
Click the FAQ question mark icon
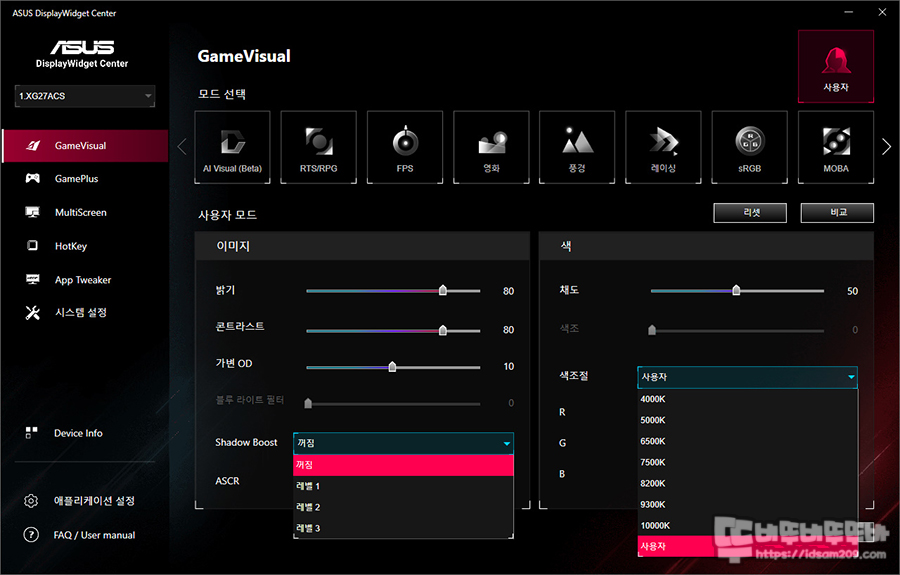[x=31, y=535]
